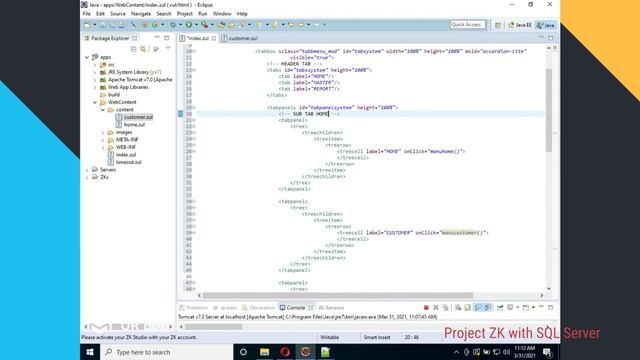The width and height of the screenshot is (640, 360).
Task: Minimize the Package Explorer view
Action: click(157, 38)
